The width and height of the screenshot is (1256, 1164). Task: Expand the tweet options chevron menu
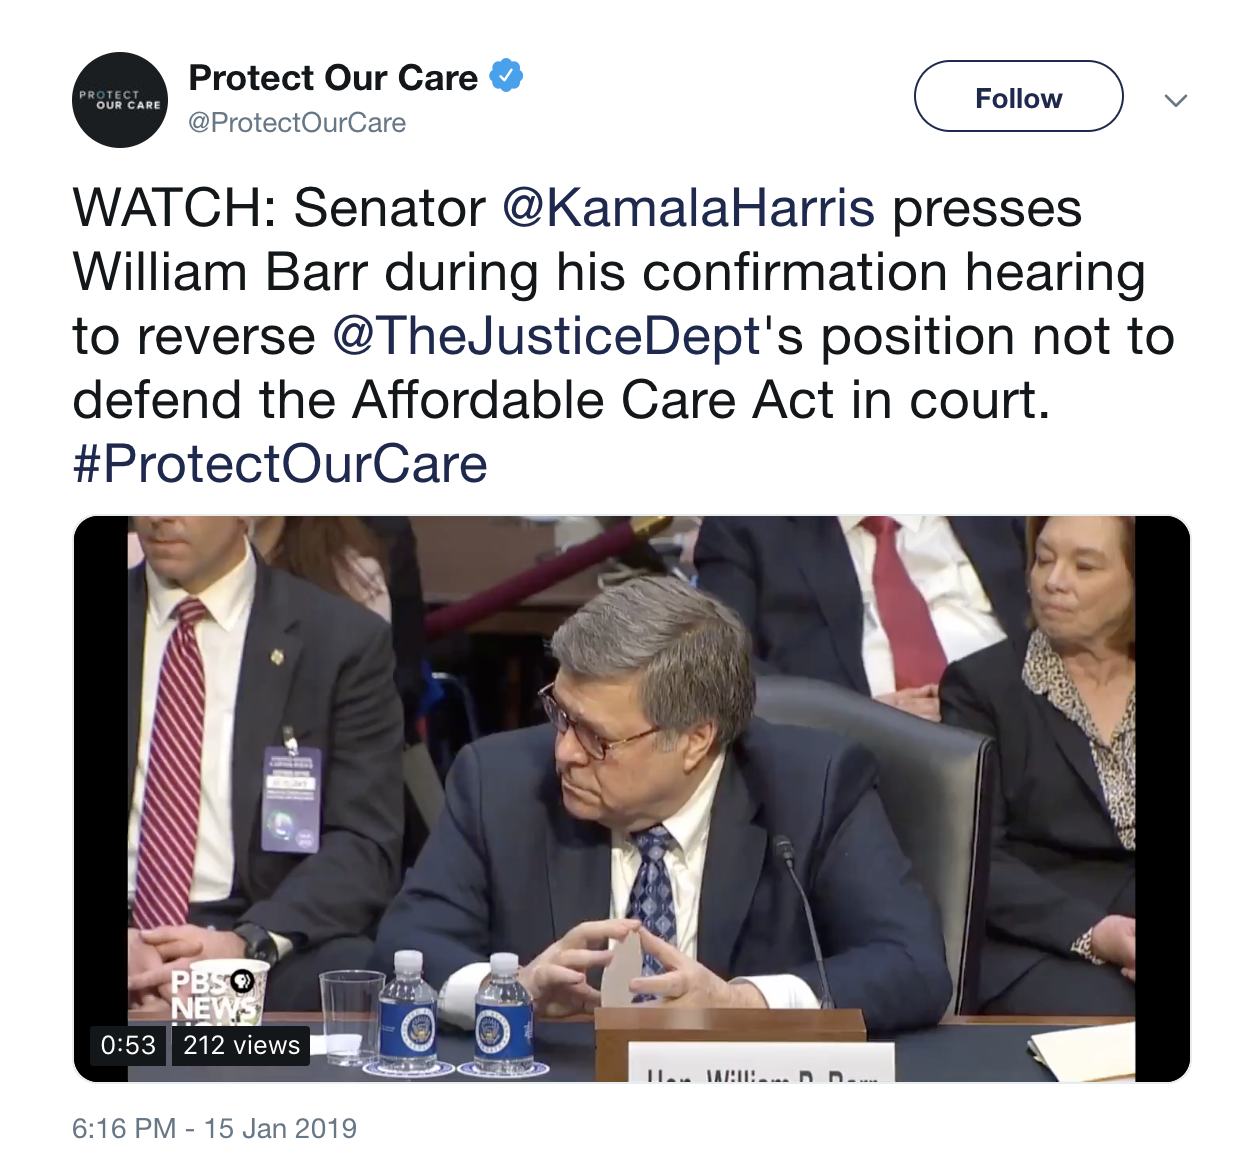pyautogui.click(x=1176, y=100)
